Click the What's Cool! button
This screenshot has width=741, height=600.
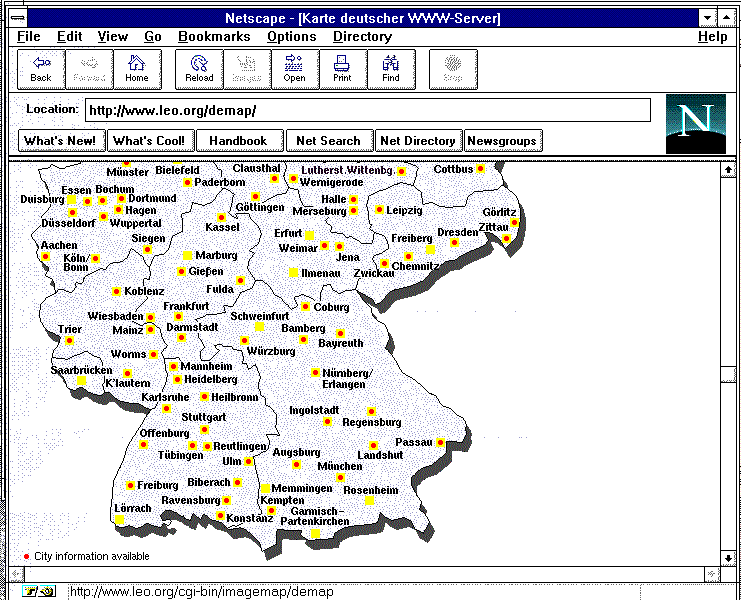click(150, 141)
